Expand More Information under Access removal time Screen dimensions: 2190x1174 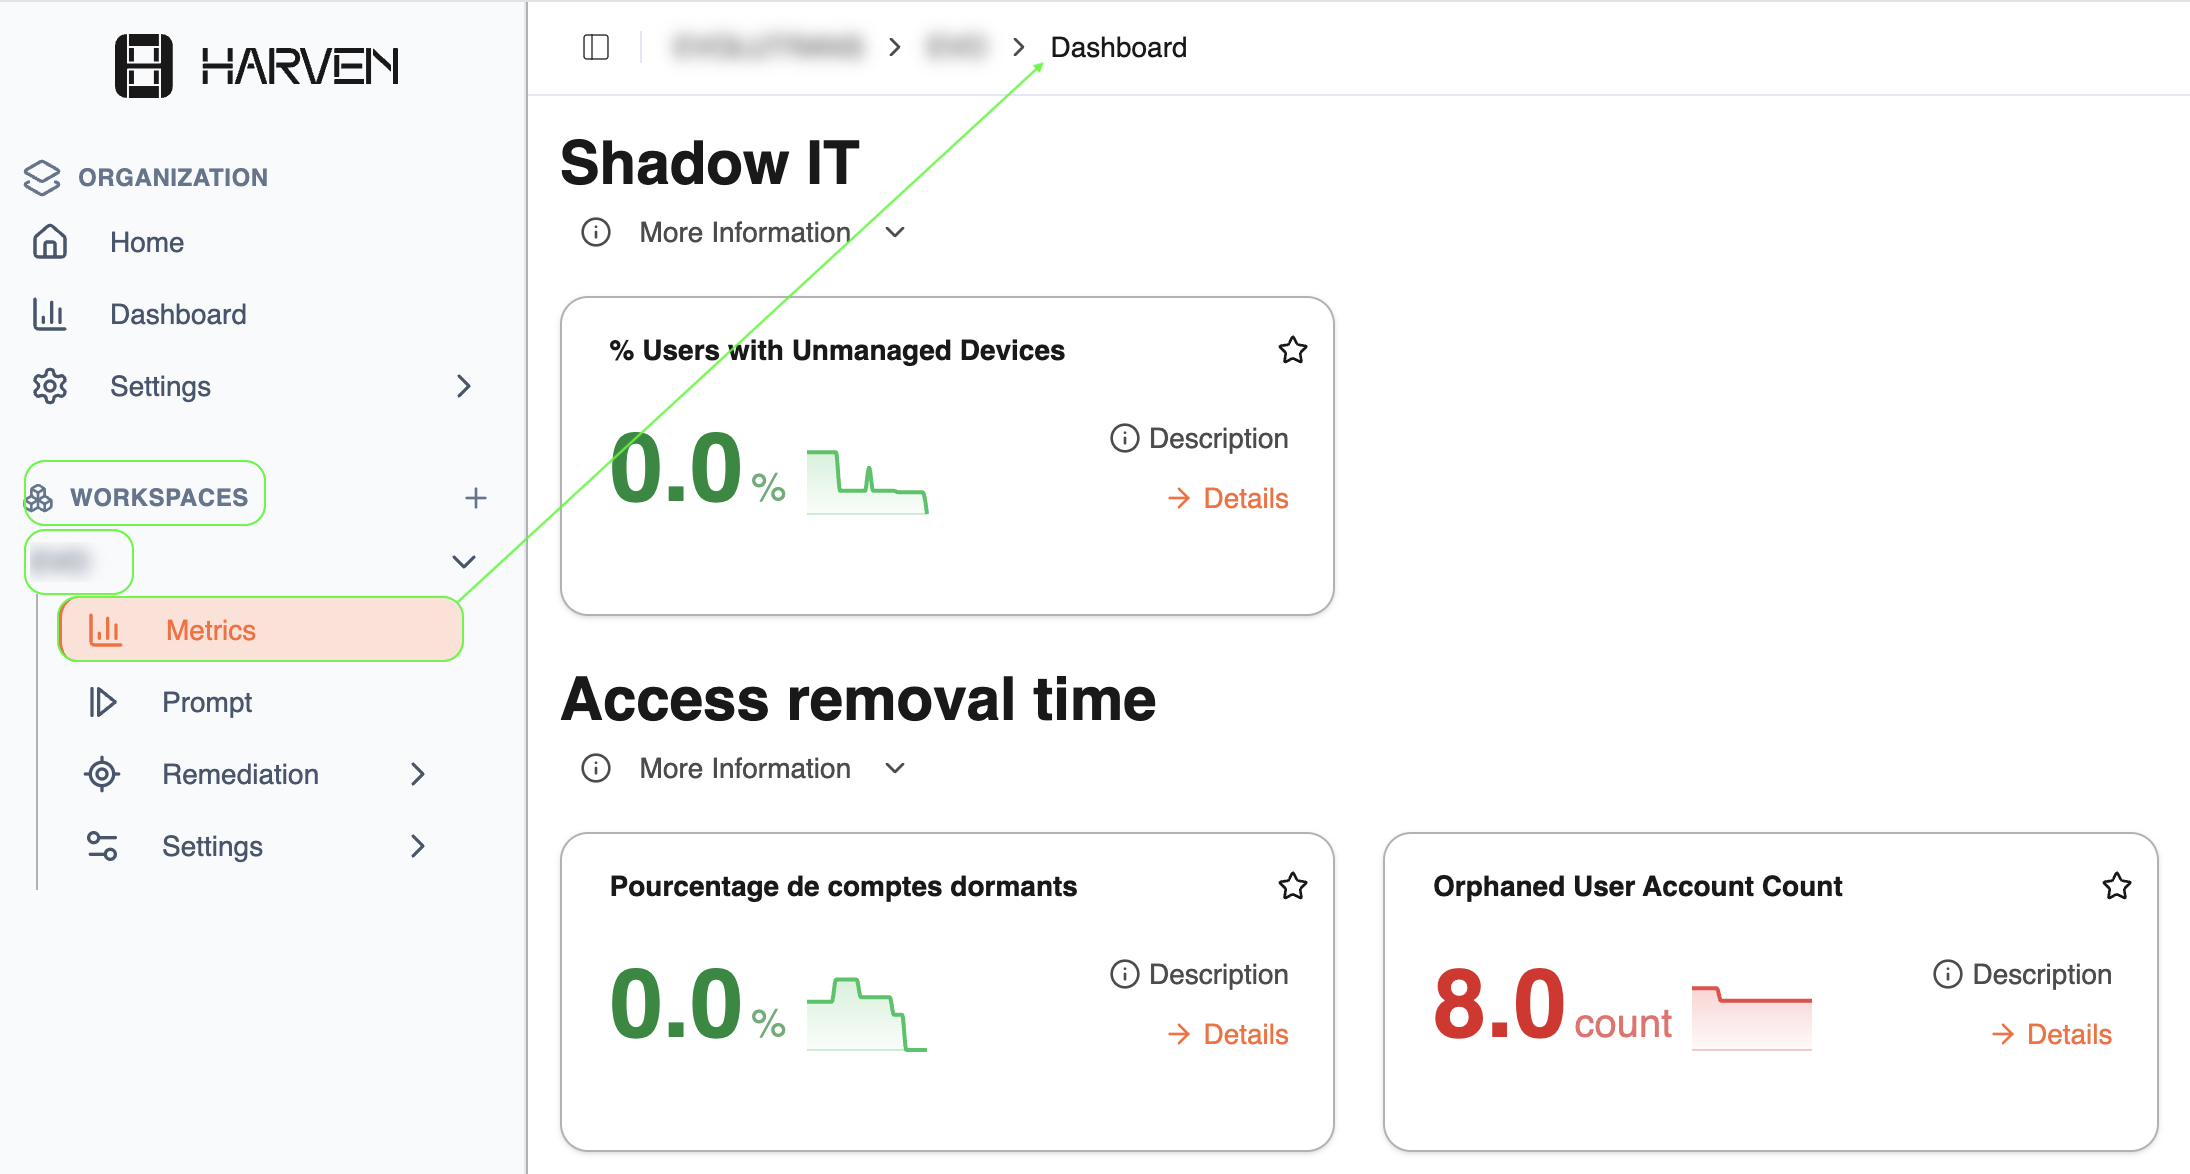coord(745,768)
